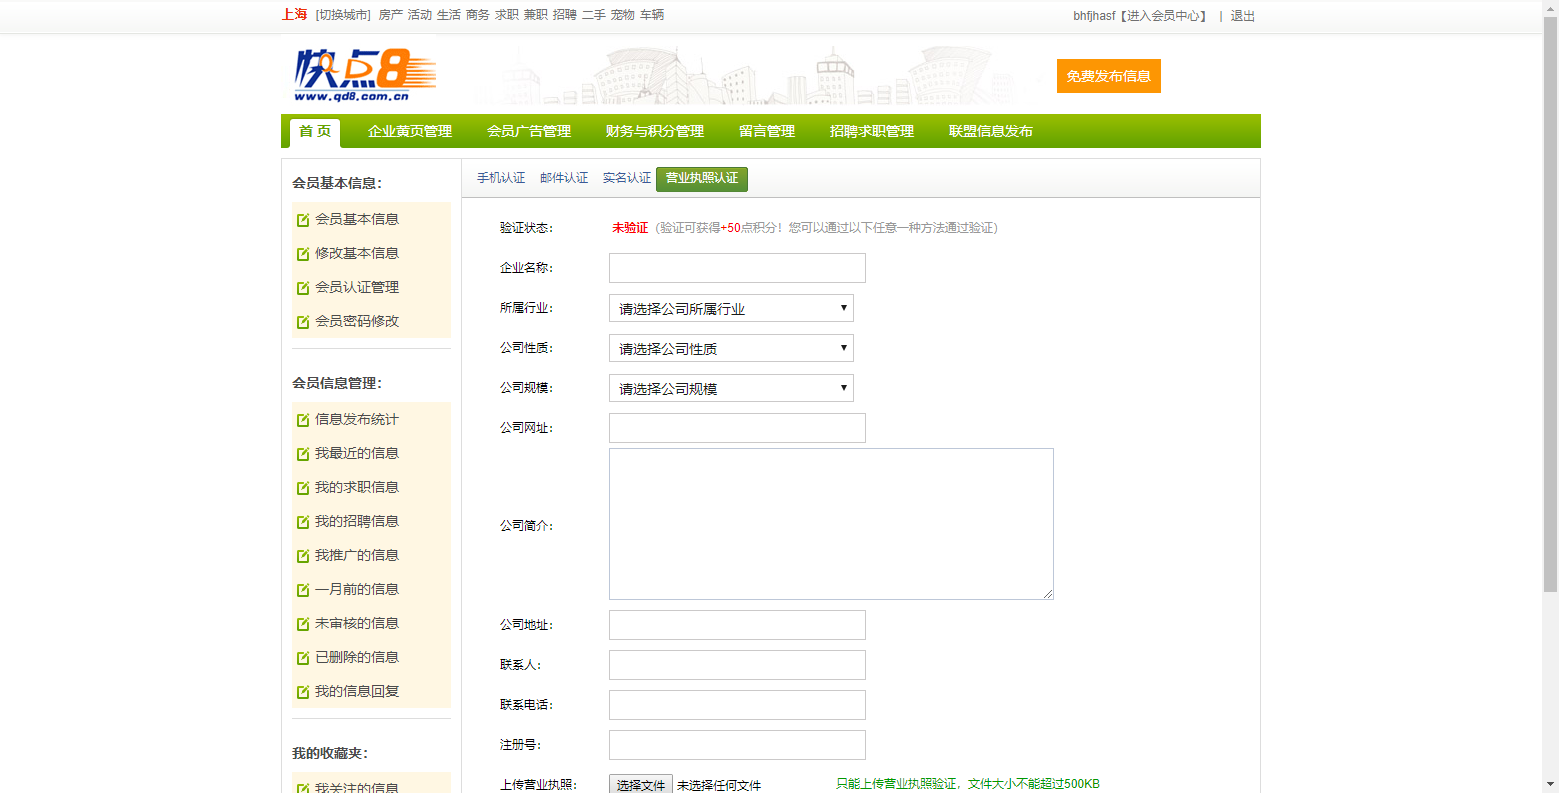Click edit icon beside 会员密码修改
This screenshot has height=793, width=1559.
303,322
